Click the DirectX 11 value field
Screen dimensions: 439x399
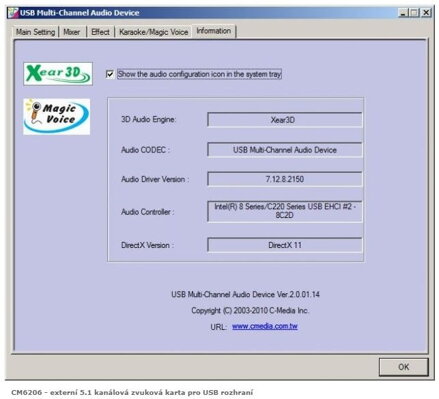point(284,245)
